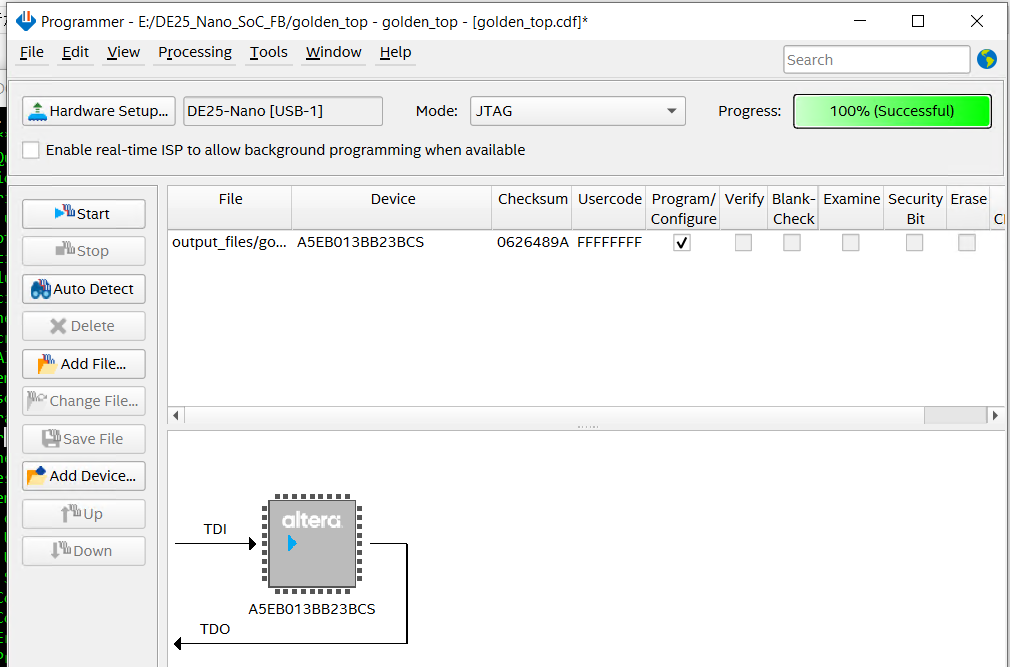Open the Help menu
The width and height of the screenshot is (1010, 667).
(395, 52)
